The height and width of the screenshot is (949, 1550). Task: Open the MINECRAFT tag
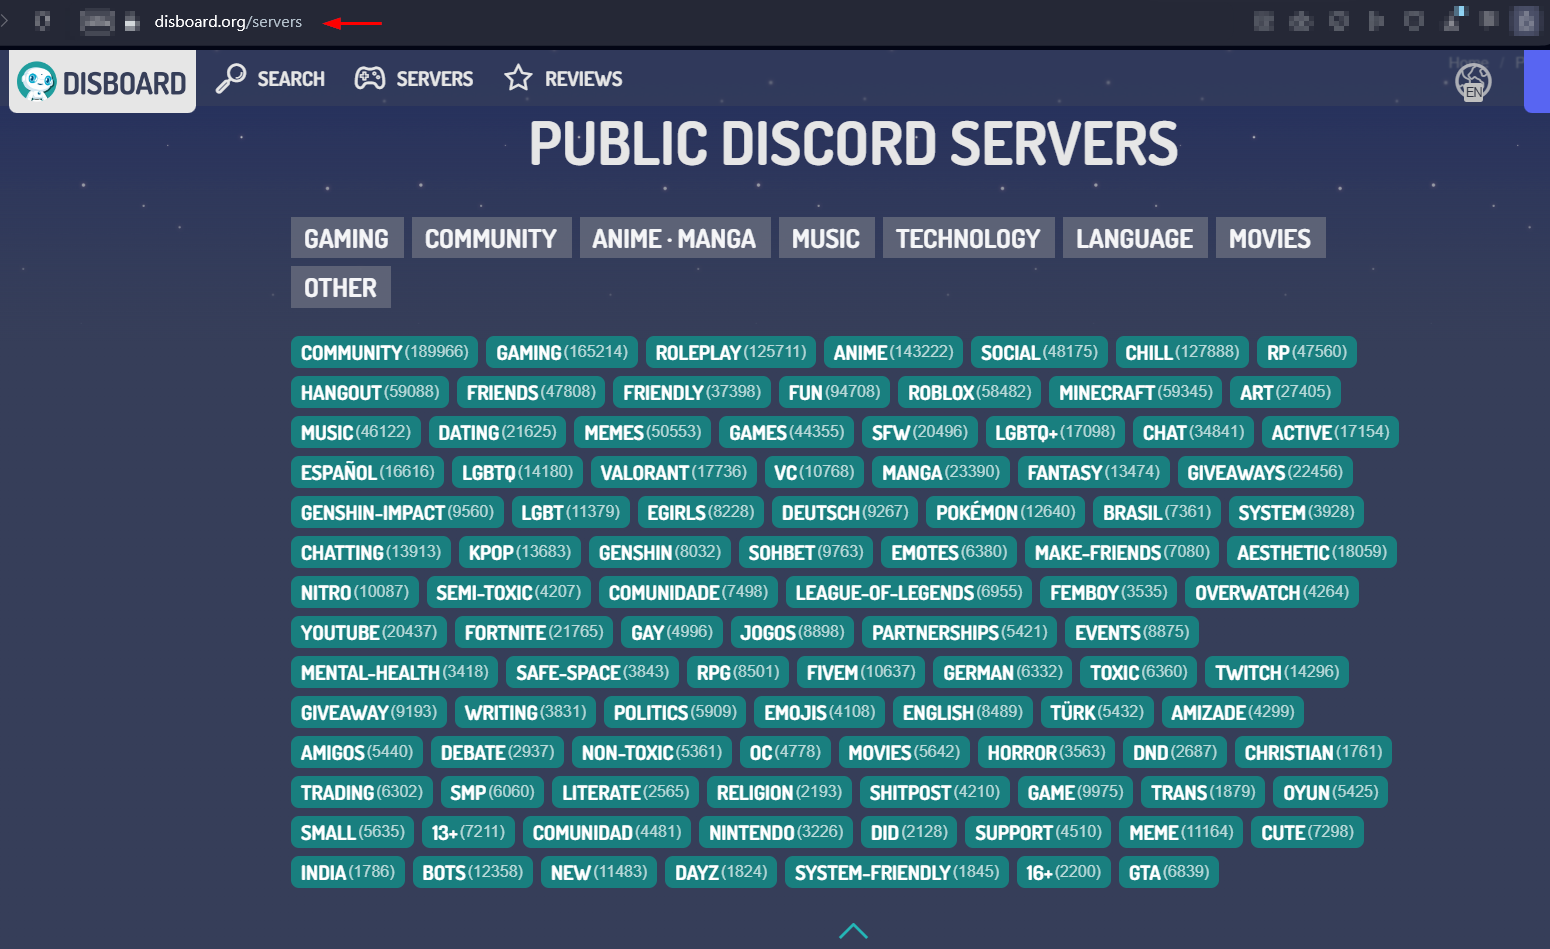tap(1136, 392)
